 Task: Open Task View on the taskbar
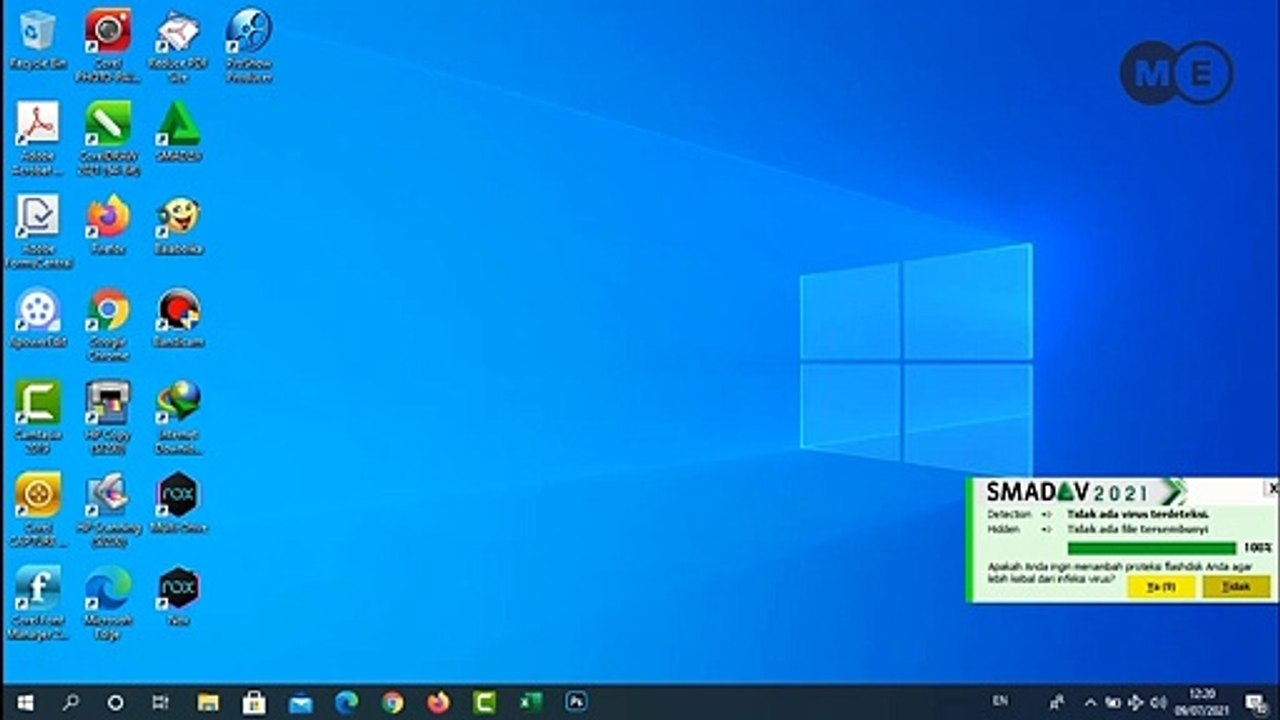pyautogui.click(x=160, y=702)
